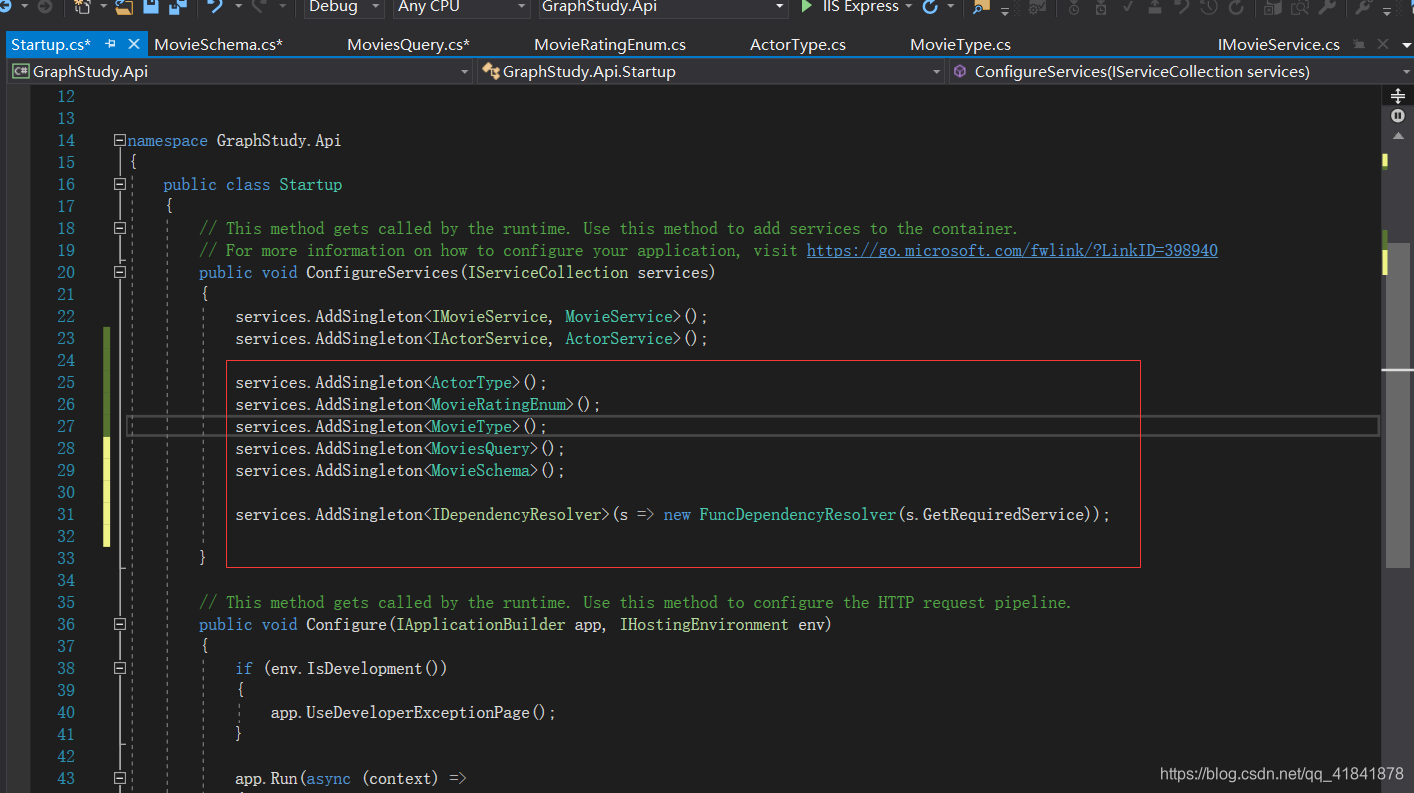Image resolution: width=1414 pixels, height=793 pixels.
Task: Click IDependencyResolver on line 31
Action: 515,515
